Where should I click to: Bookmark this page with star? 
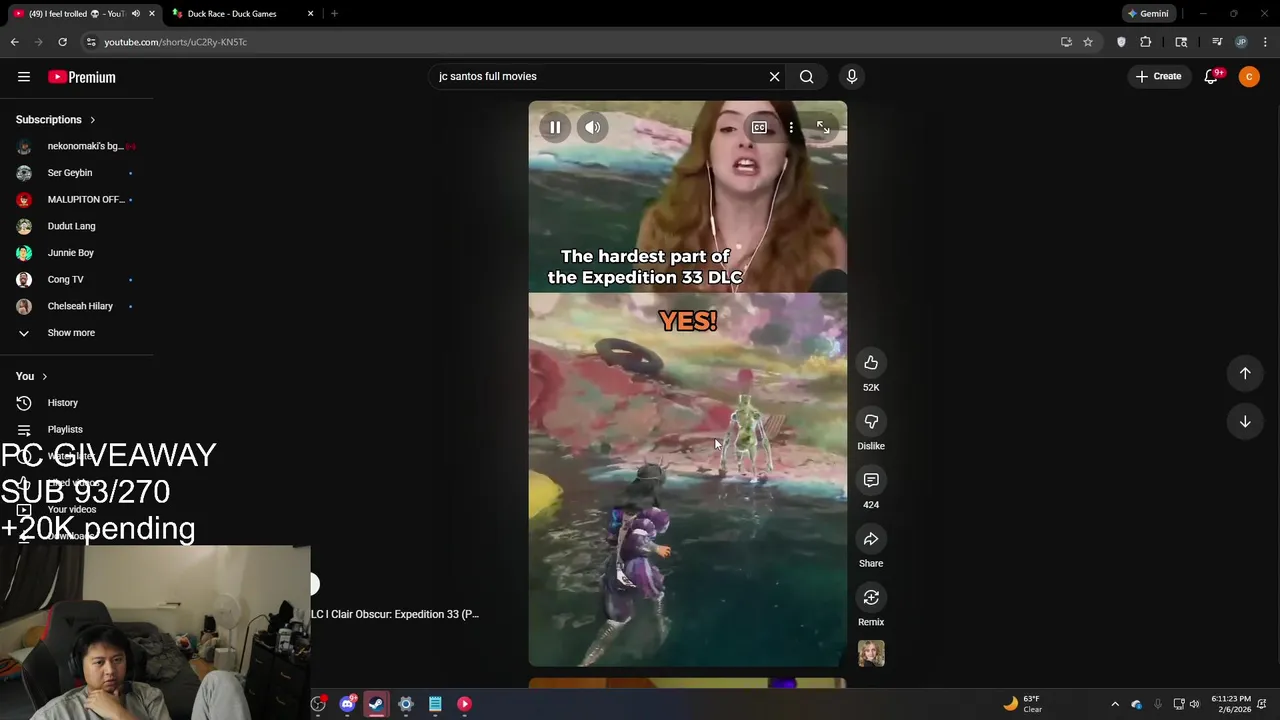1088,42
